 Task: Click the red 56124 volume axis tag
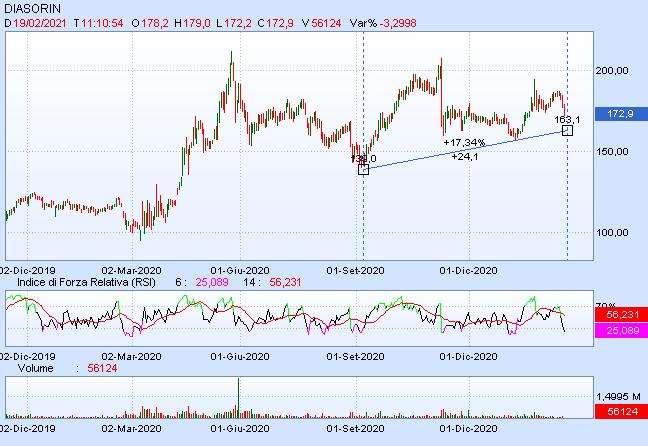[x=621, y=412]
